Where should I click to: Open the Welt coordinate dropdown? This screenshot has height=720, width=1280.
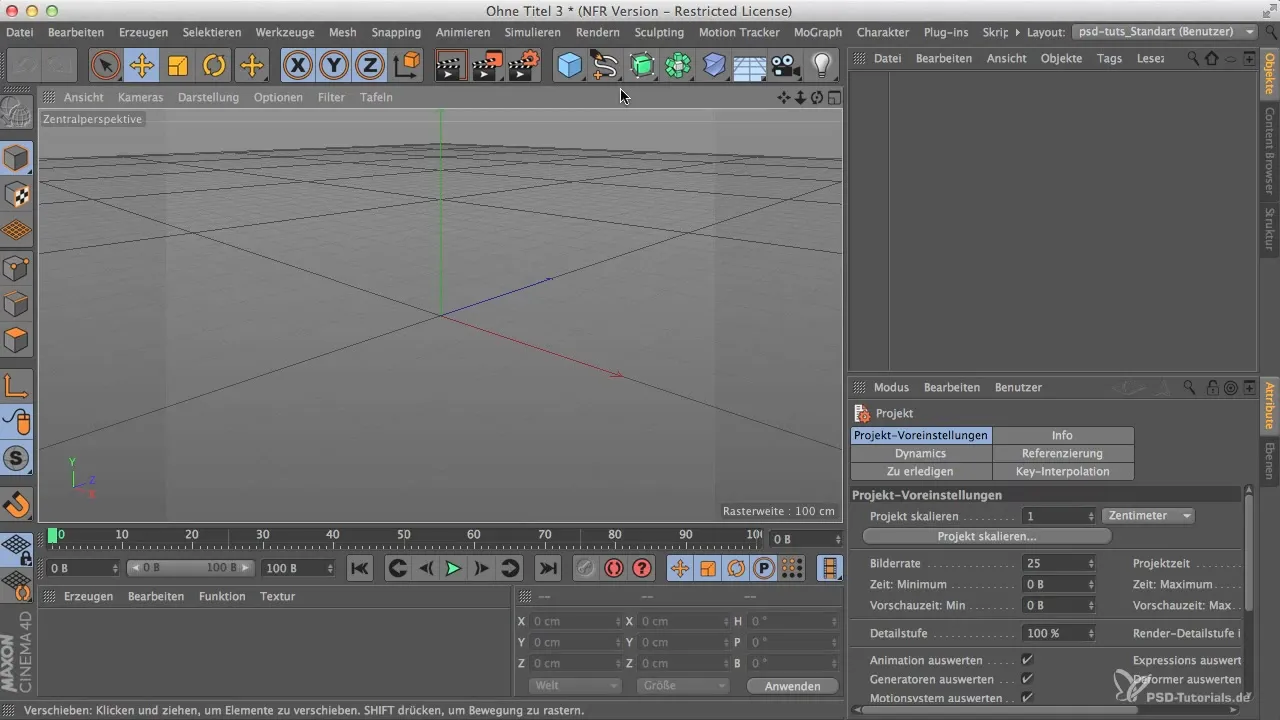point(574,686)
